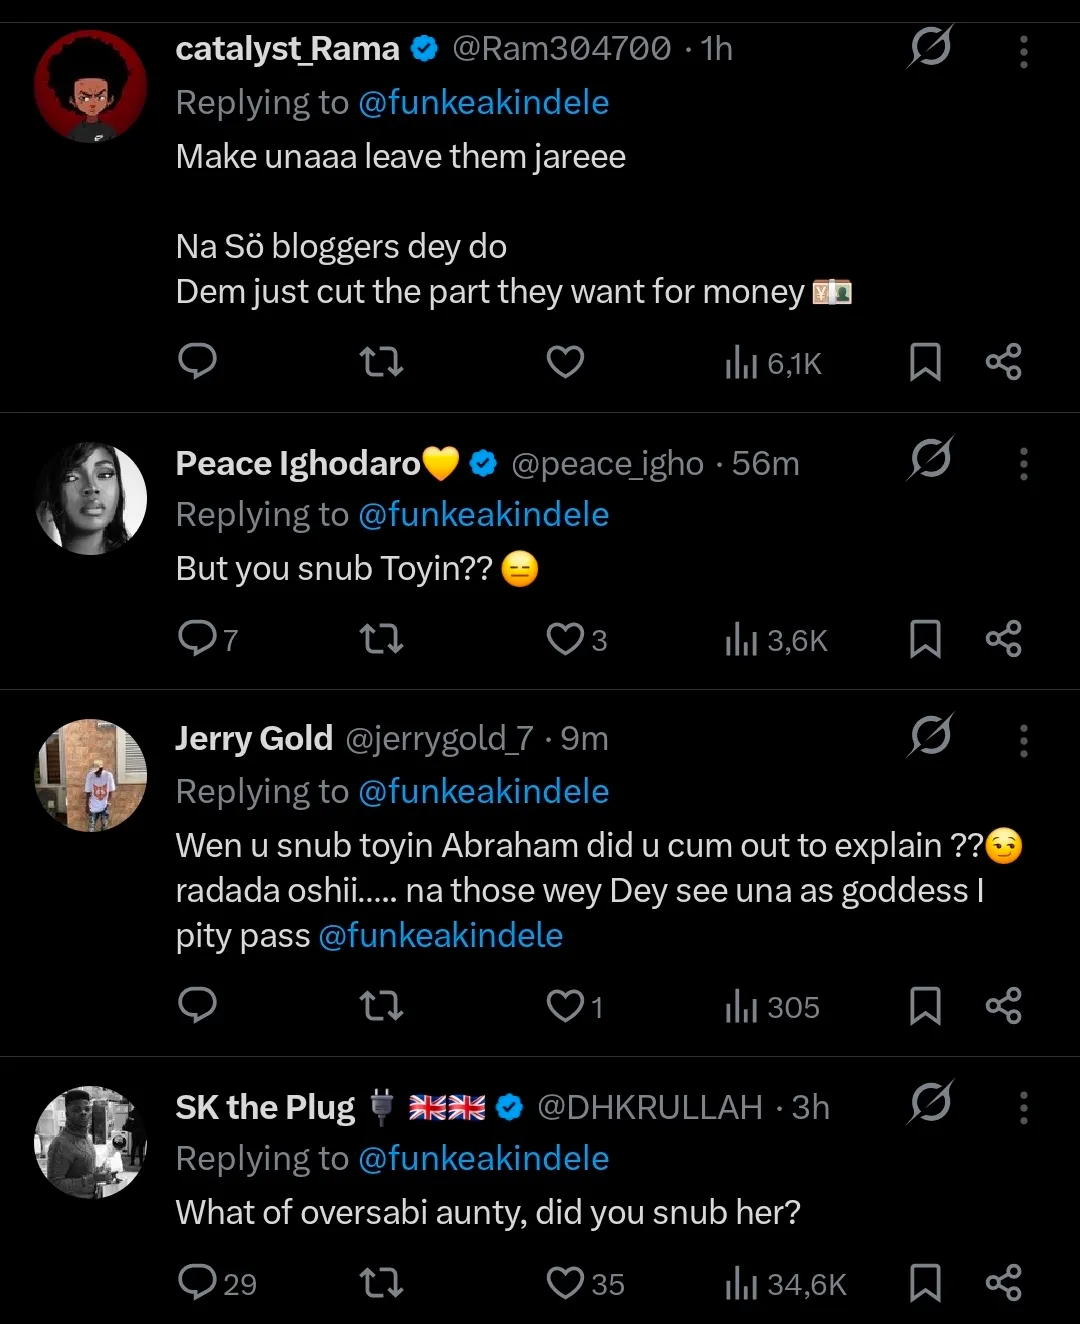Like catalyst_Rama's tweet
The image size is (1080, 1324).
coord(565,361)
